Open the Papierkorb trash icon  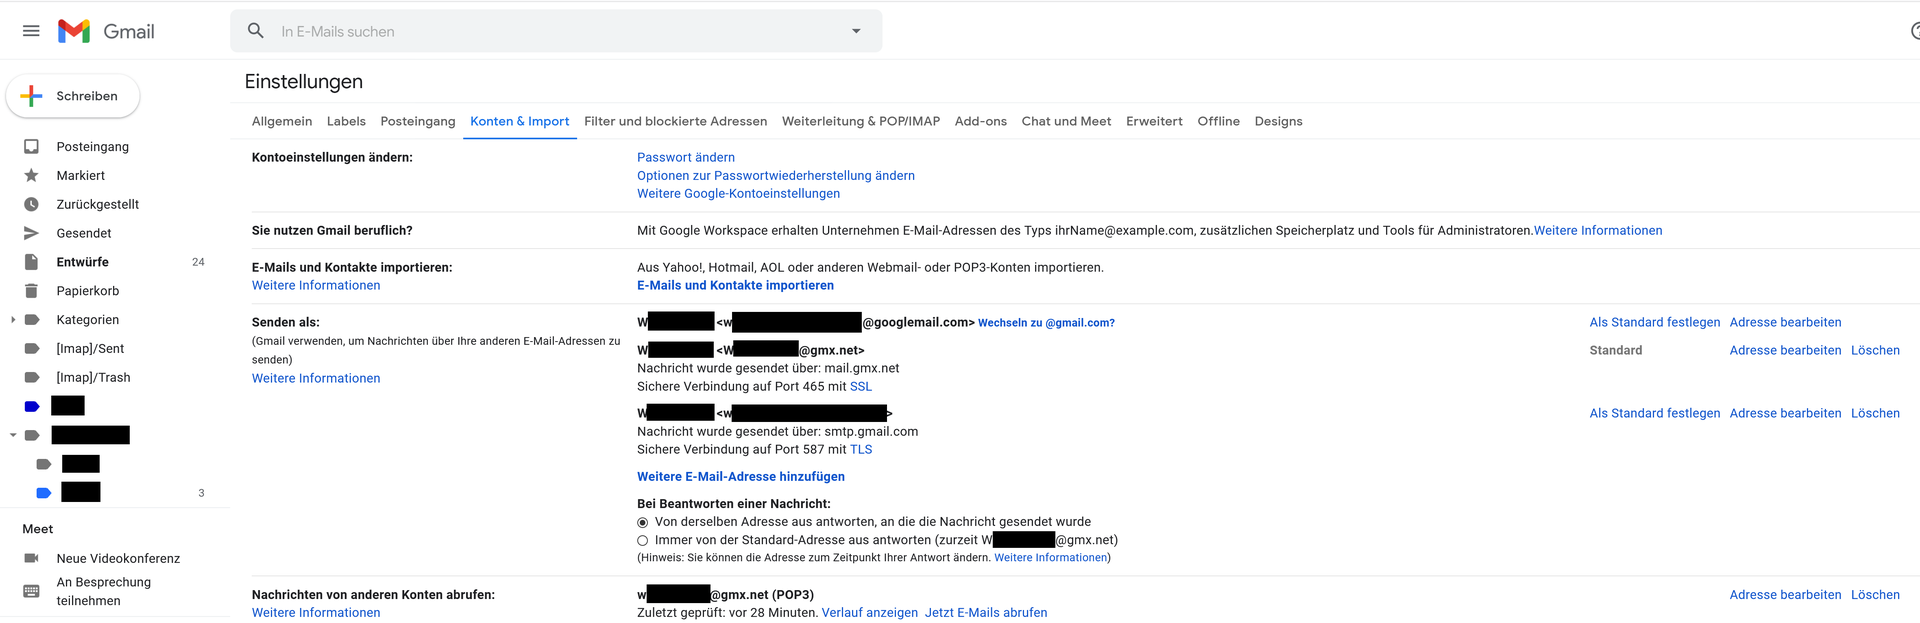coord(31,291)
